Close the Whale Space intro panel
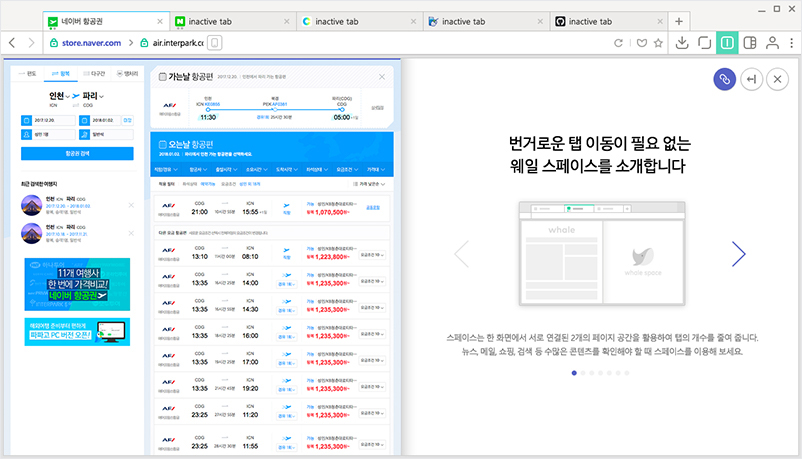 click(777, 79)
